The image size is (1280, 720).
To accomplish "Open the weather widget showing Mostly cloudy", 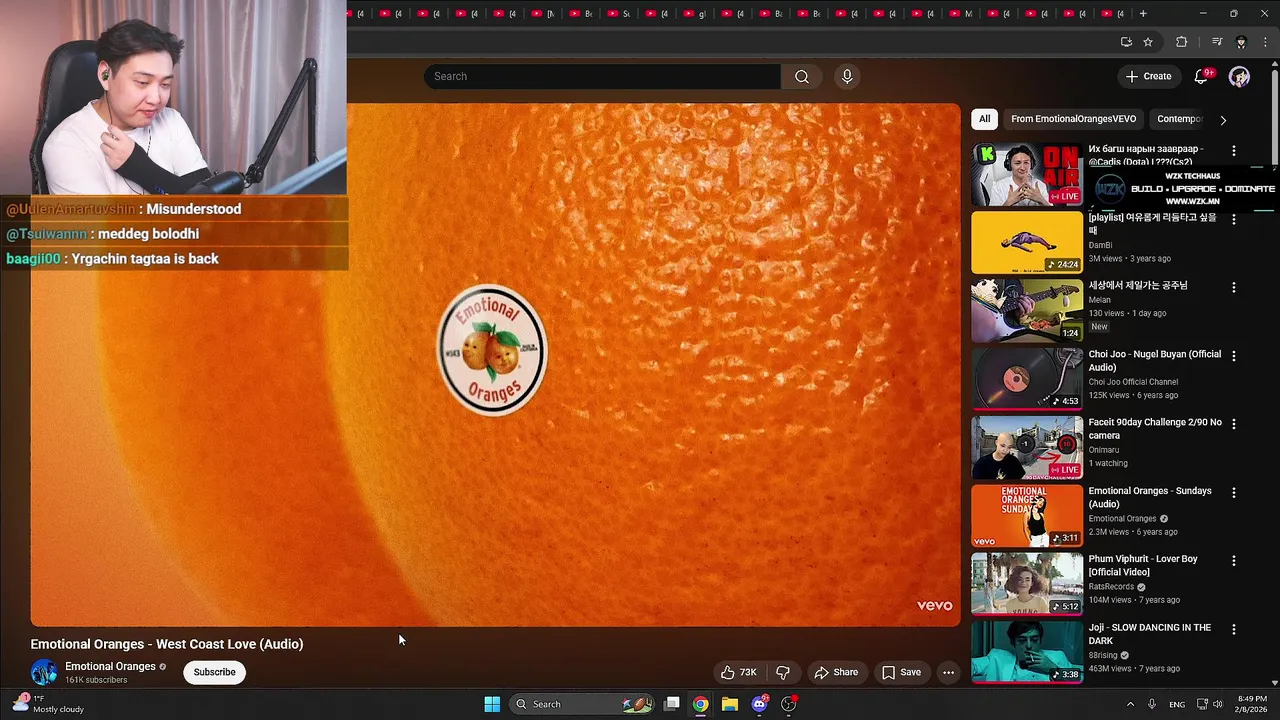I will (48, 704).
